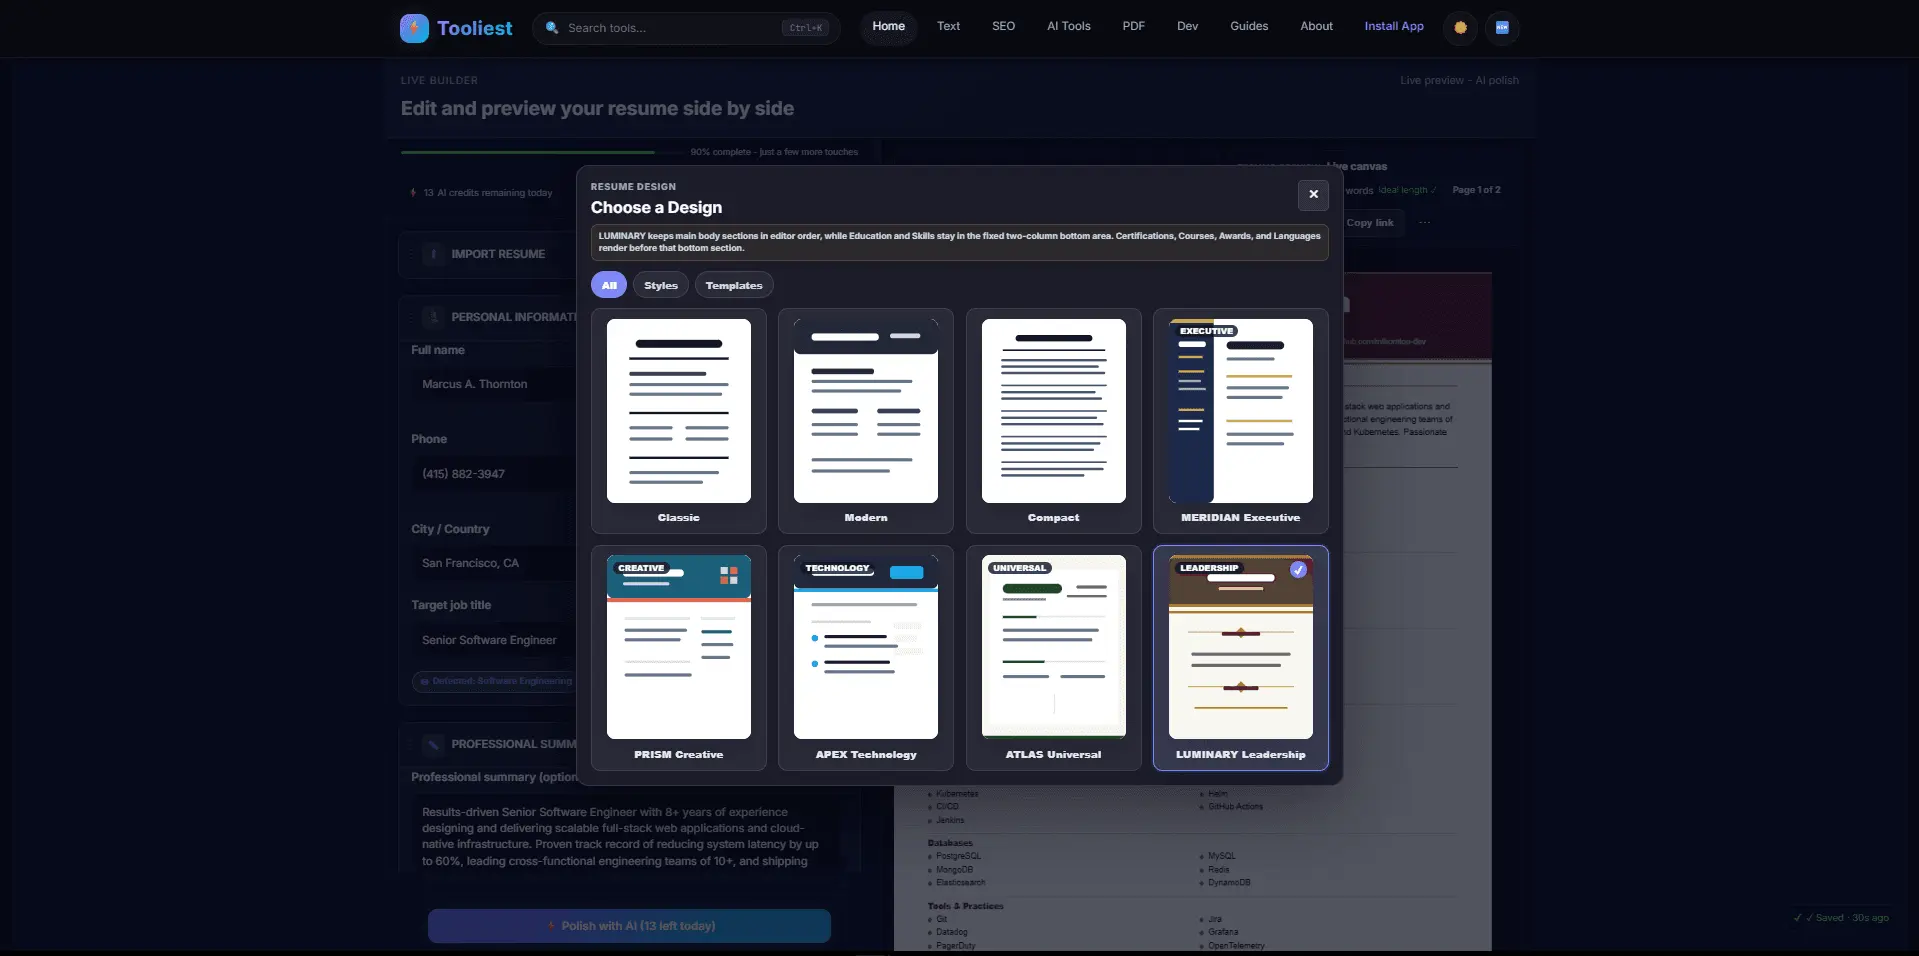Screen dimensions: 1919x956
Task: Click the 90% complete progress label
Action: click(774, 152)
